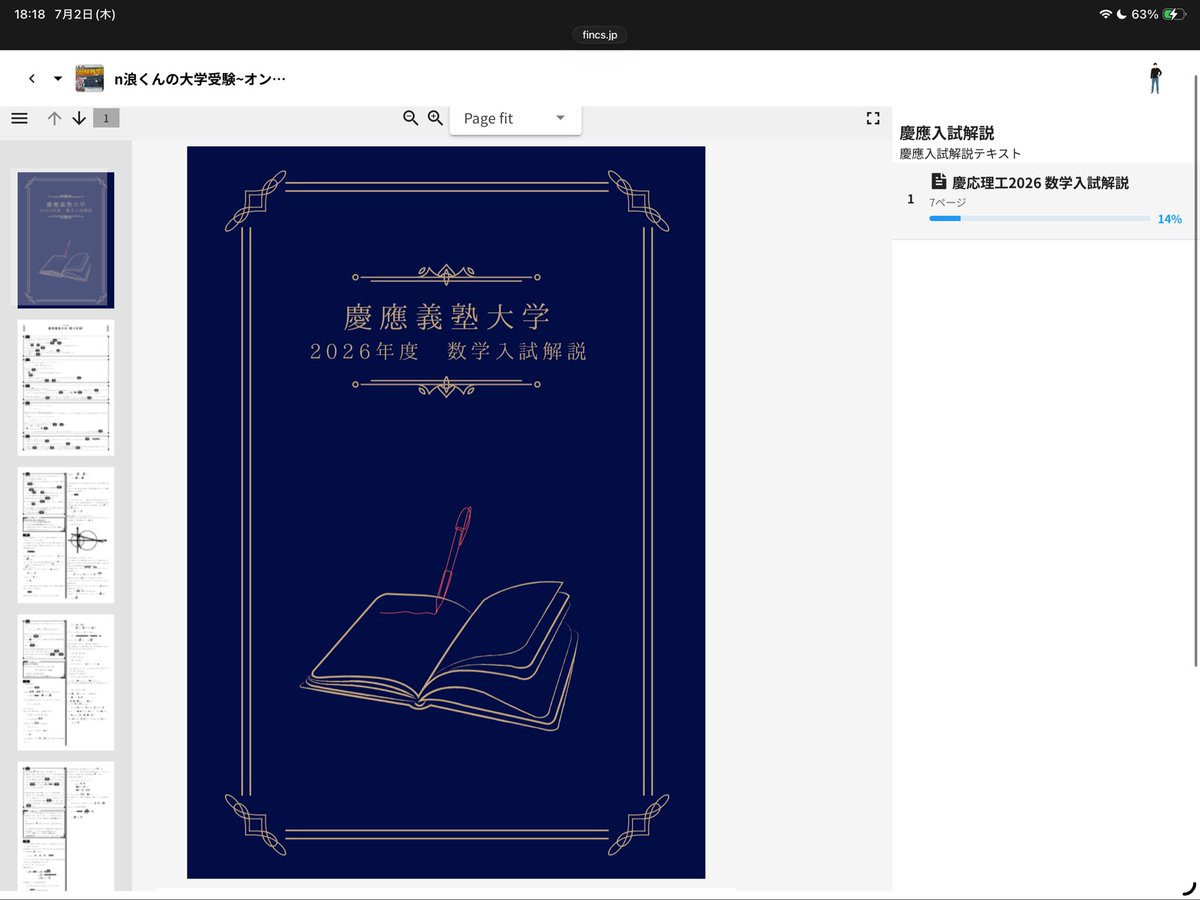The height and width of the screenshot is (900, 1200).
Task: Click the Wi-Fi status icon
Action: [x=1105, y=14]
